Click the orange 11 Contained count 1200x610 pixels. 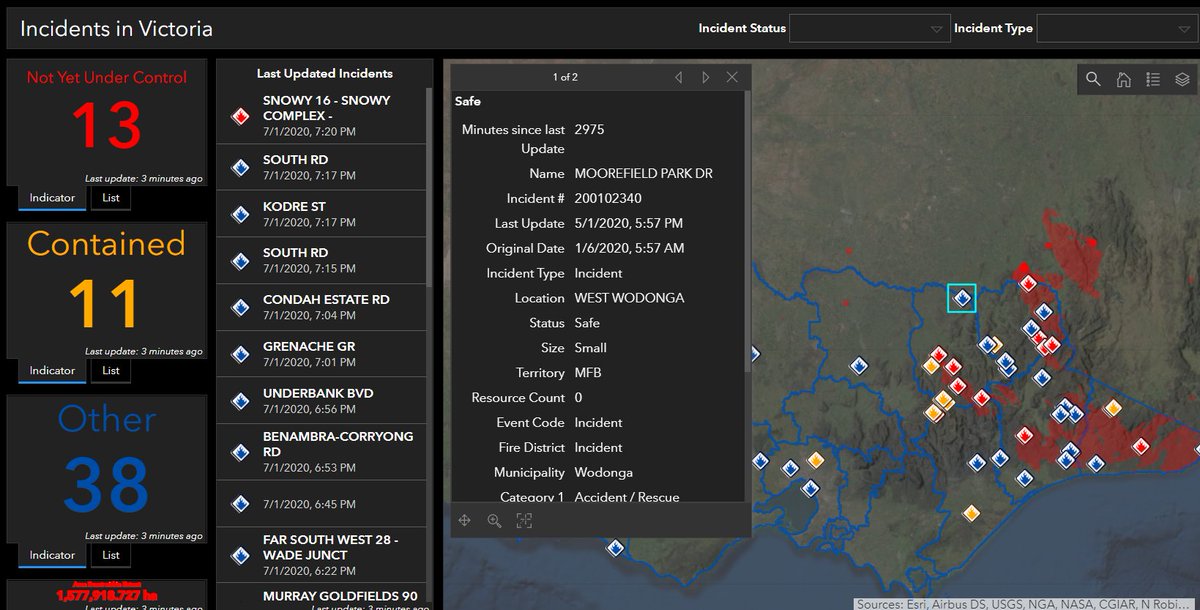(x=106, y=304)
